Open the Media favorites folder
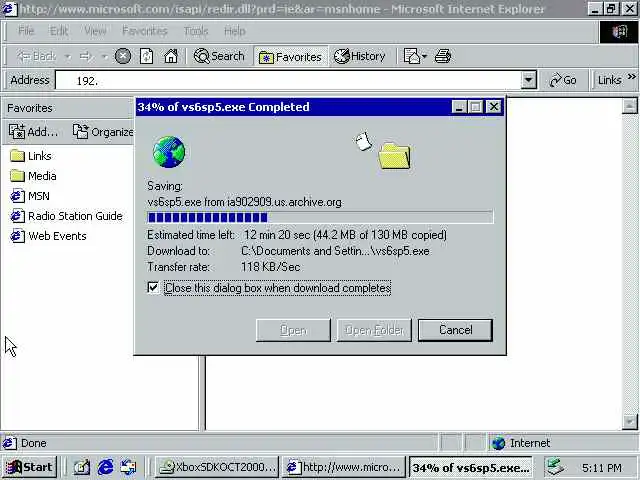This screenshot has width=640, height=480. click(x=33, y=176)
